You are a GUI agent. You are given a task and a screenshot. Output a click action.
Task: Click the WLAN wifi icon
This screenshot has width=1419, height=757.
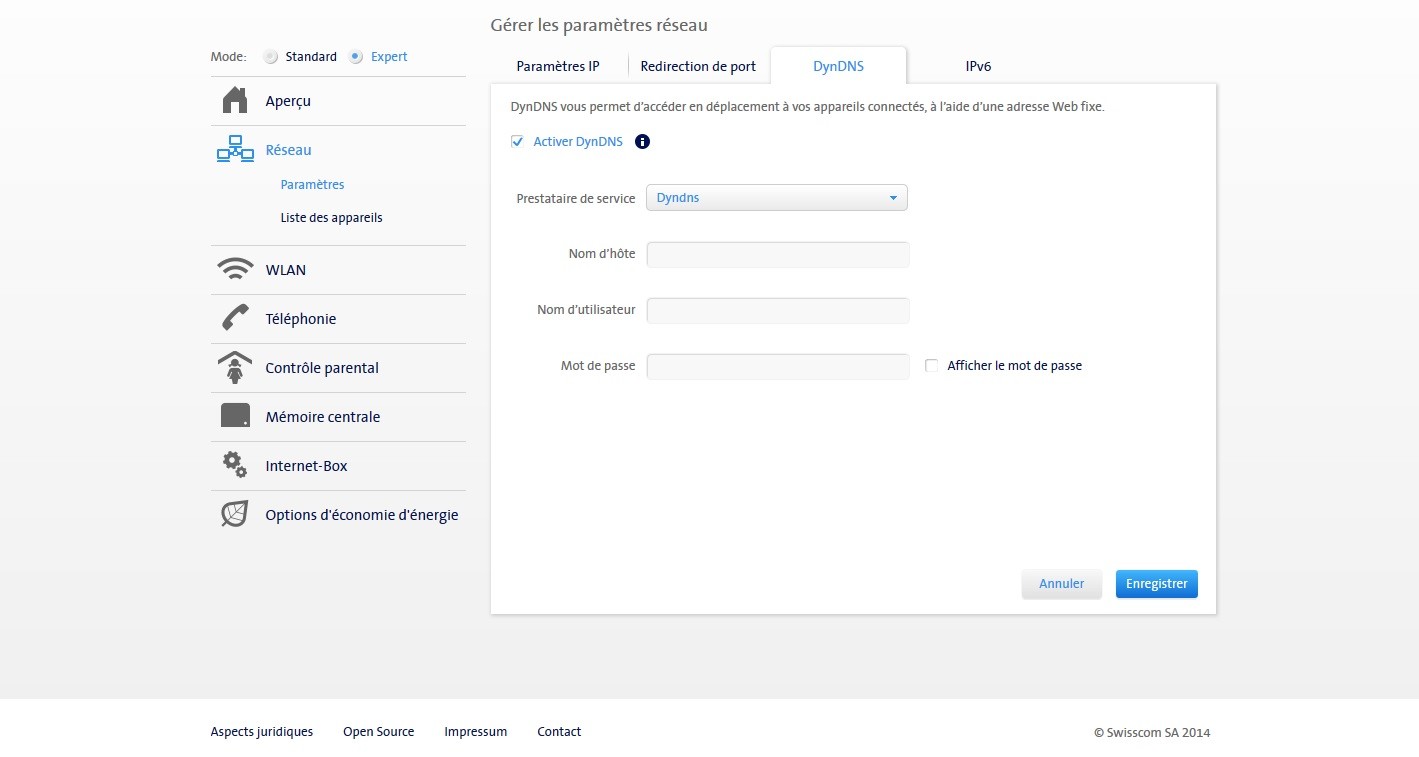pyautogui.click(x=235, y=270)
